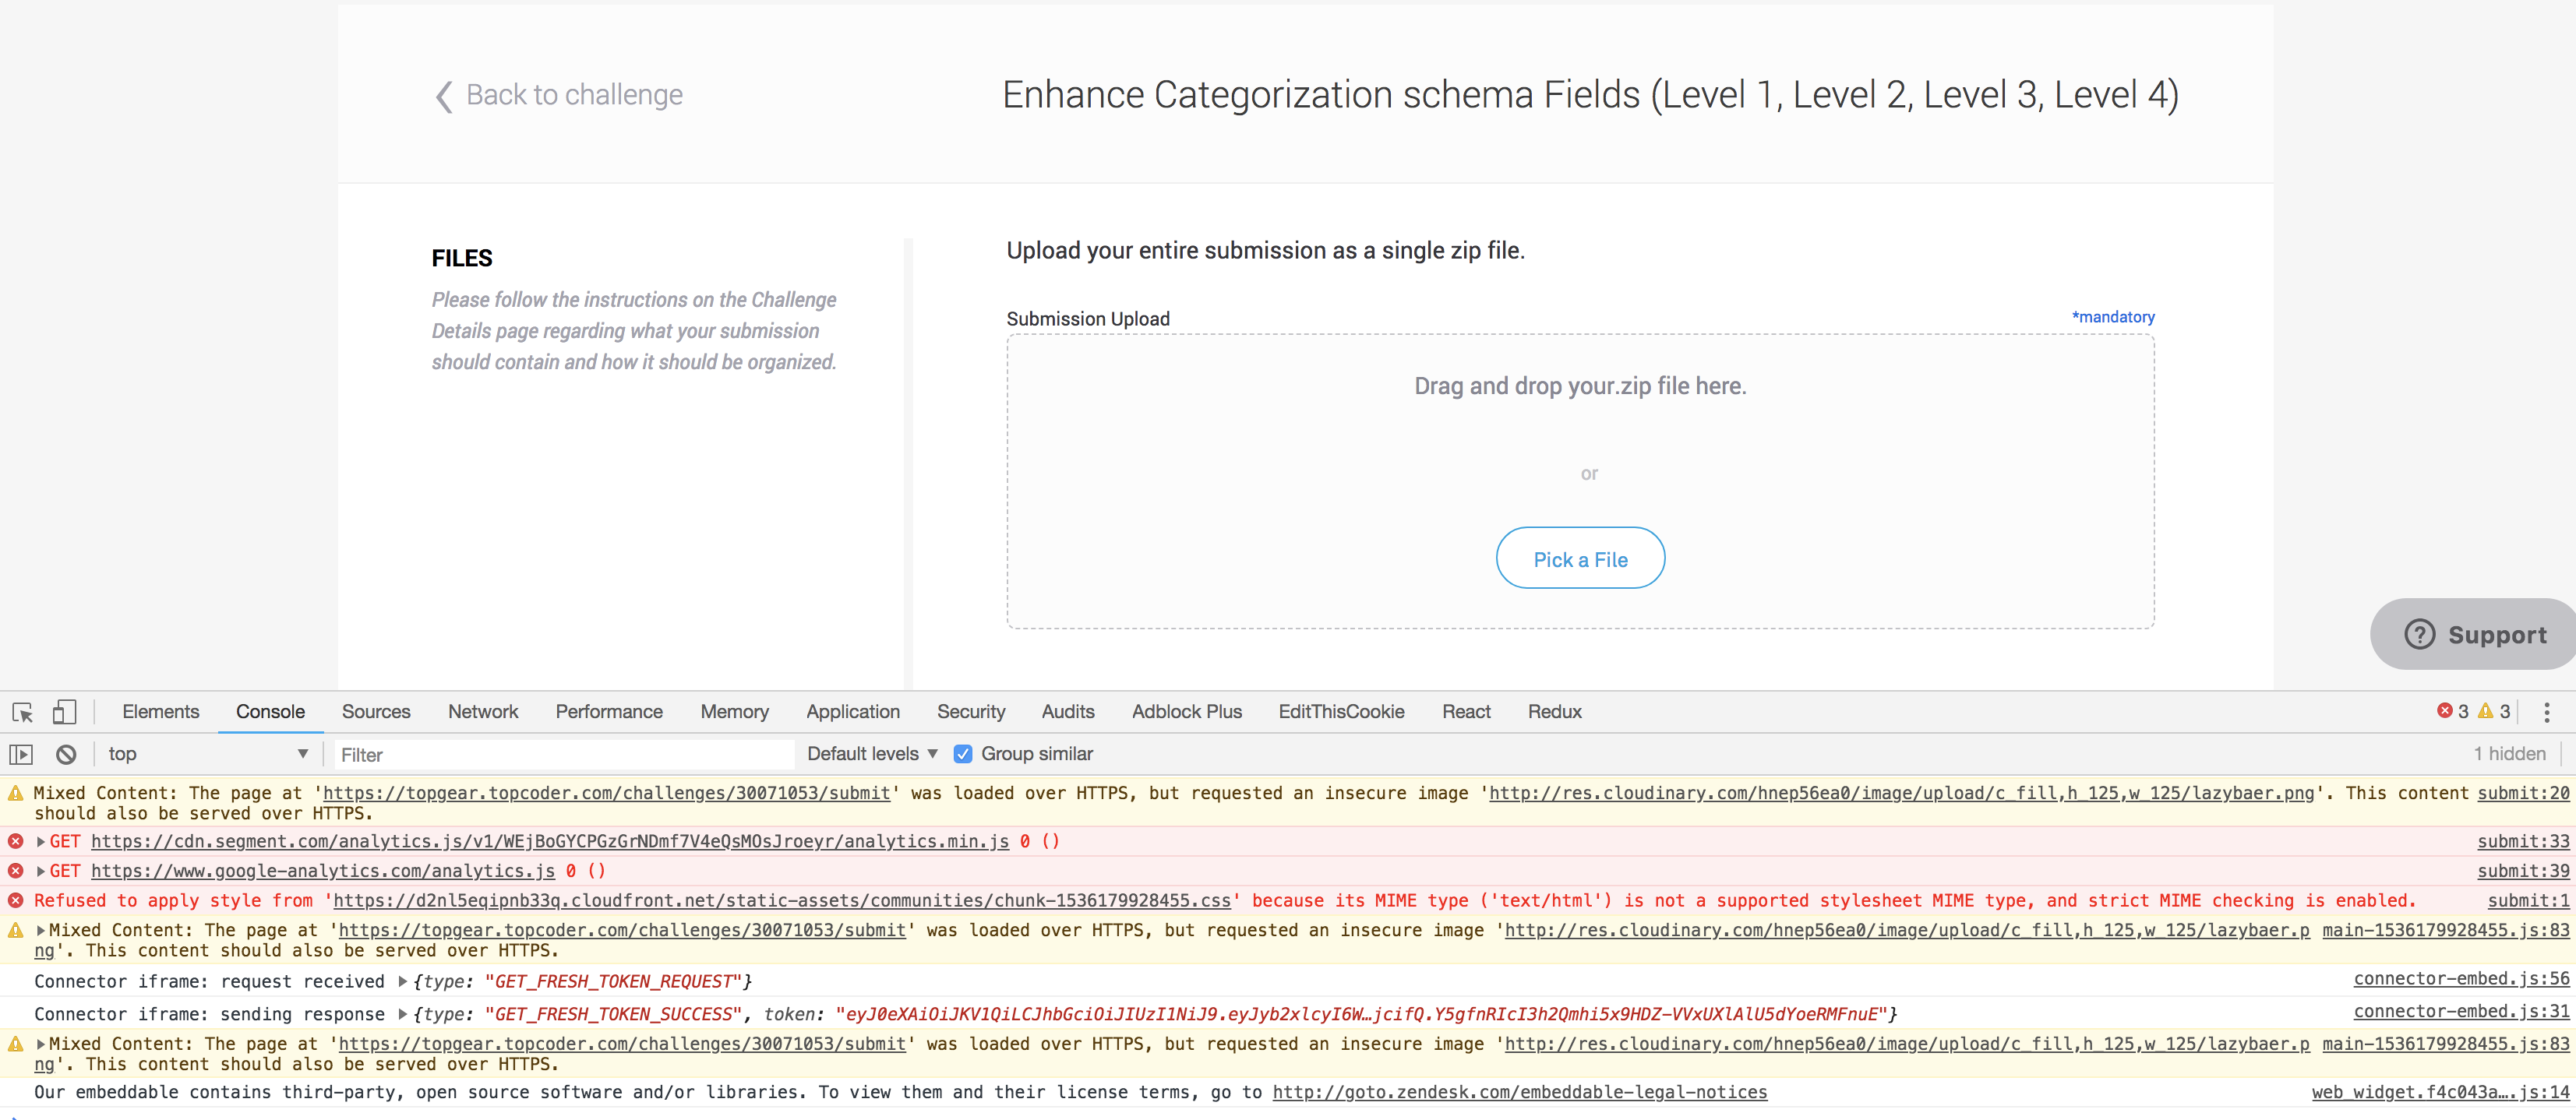The image size is (2576, 1120).
Task: Open the DevTools customize menu (three dots)
Action: pos(2548,712)
